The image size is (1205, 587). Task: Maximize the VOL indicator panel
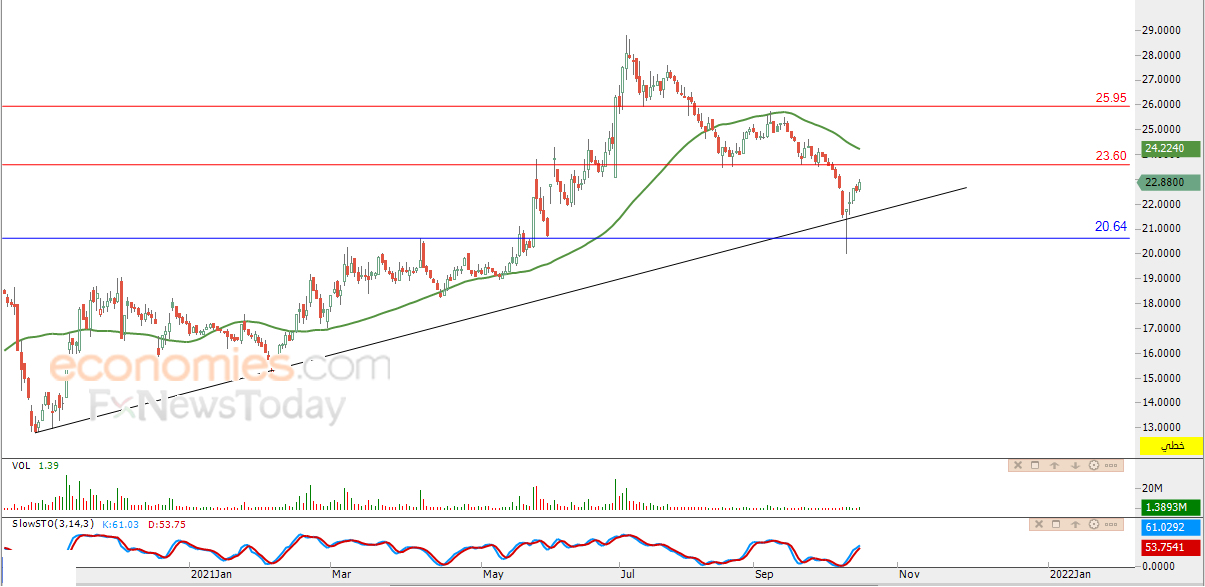[x=1035, y=465]
